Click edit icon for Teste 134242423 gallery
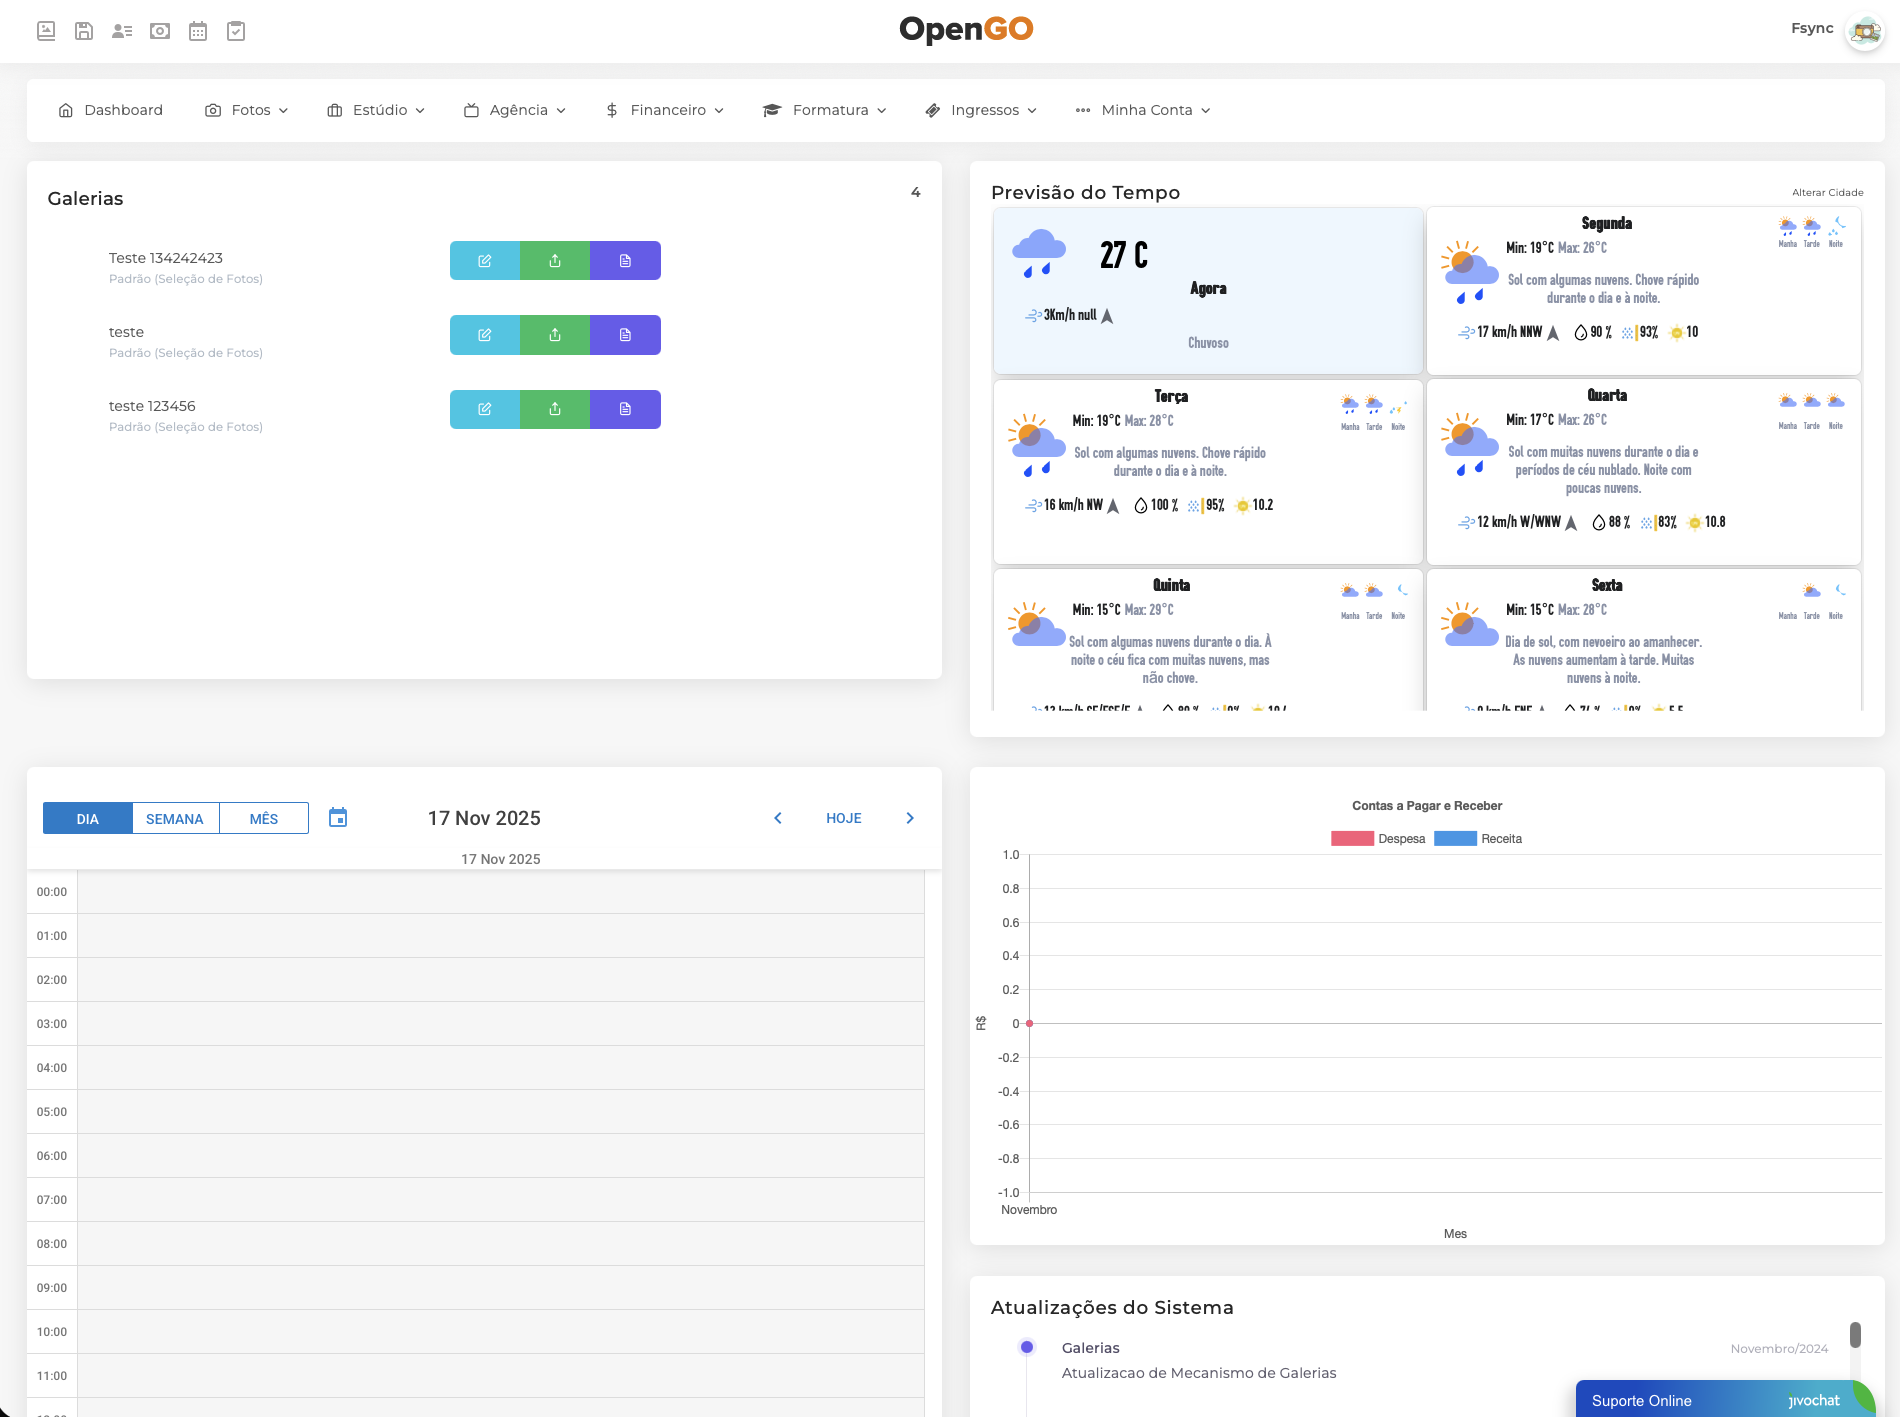The height and width of the screenshot is (1417, 1900). [485, 261]
